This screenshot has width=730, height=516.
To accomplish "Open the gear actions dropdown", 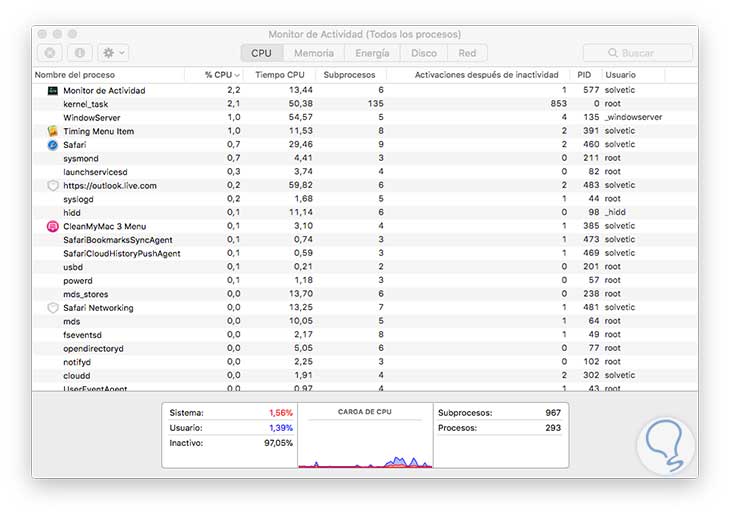I will pyautogui.click(x=113, y=53).
